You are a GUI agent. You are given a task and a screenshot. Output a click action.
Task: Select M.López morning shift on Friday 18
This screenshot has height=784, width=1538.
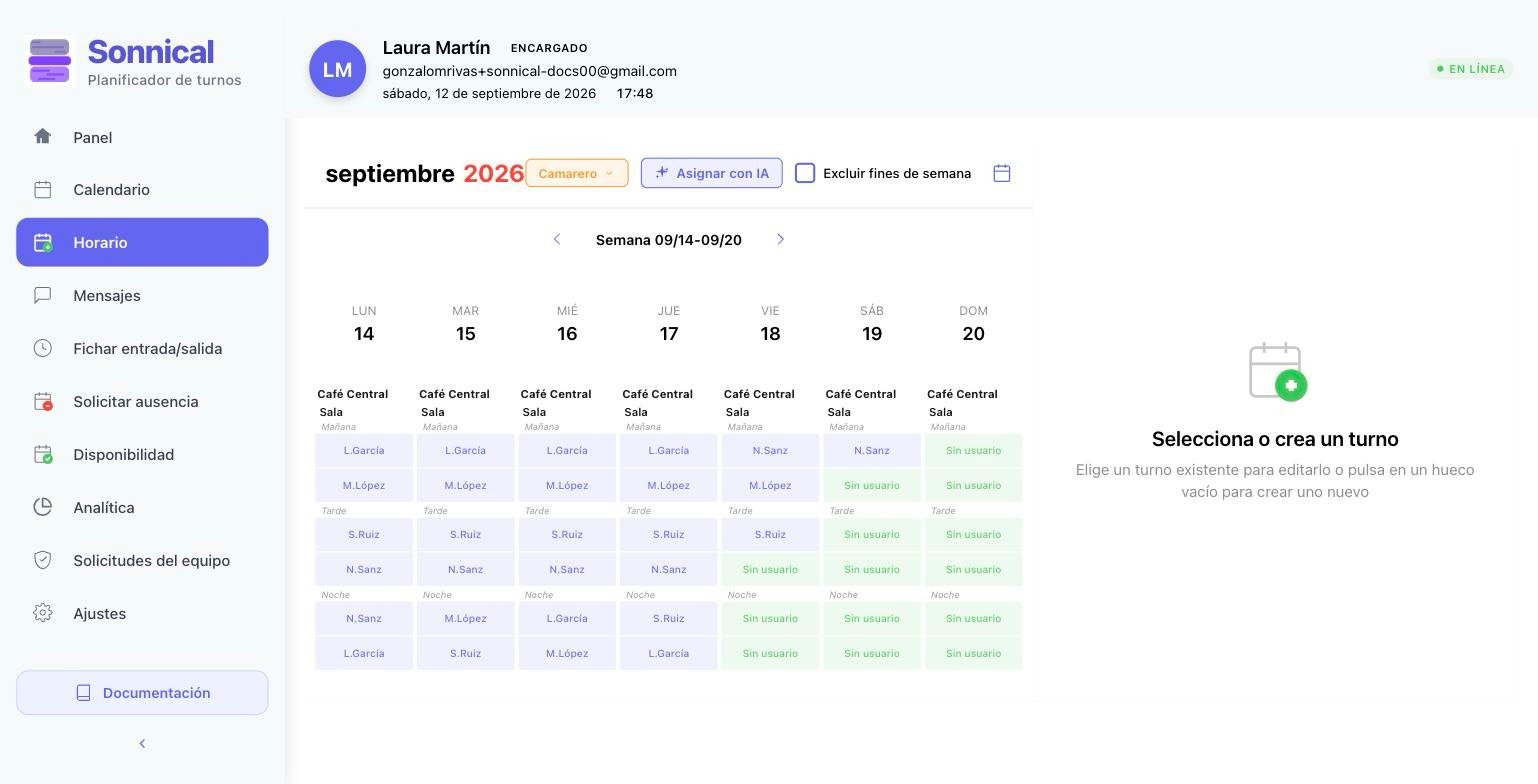(x=770, y=485)
